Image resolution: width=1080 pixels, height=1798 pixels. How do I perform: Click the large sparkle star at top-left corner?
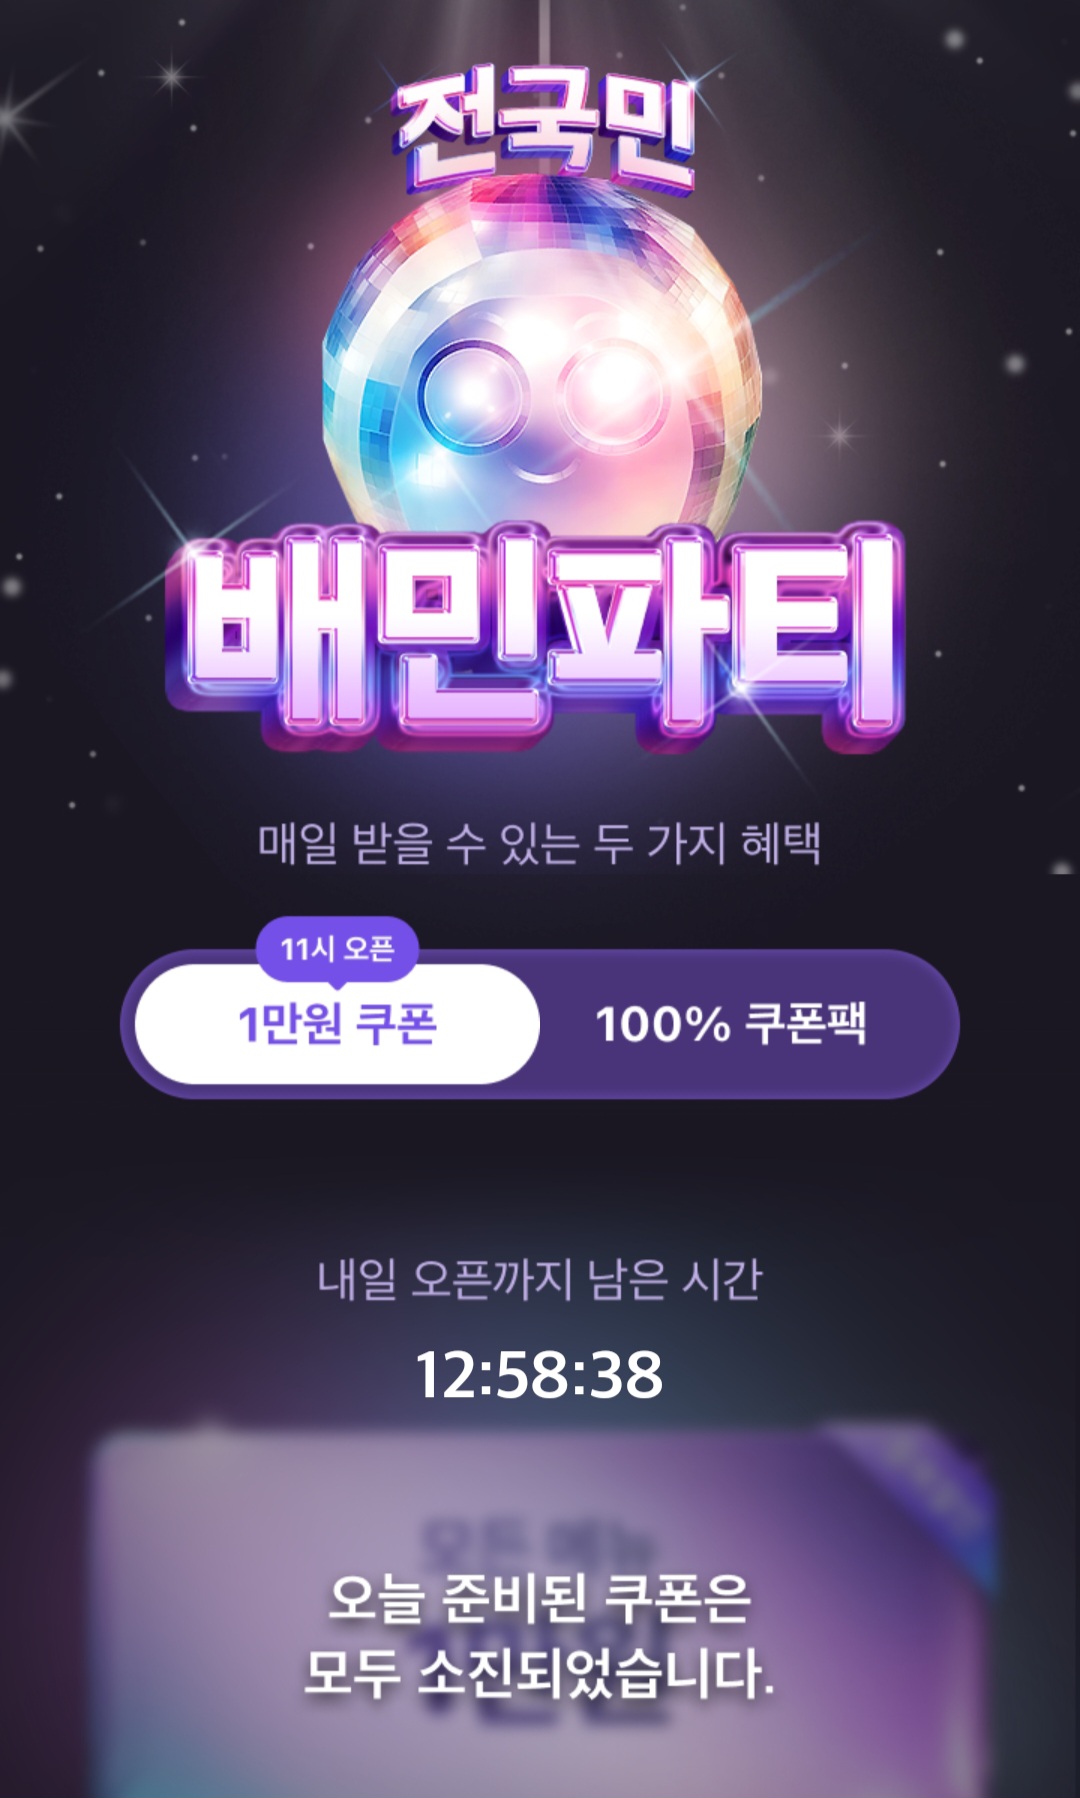(14, 117)
